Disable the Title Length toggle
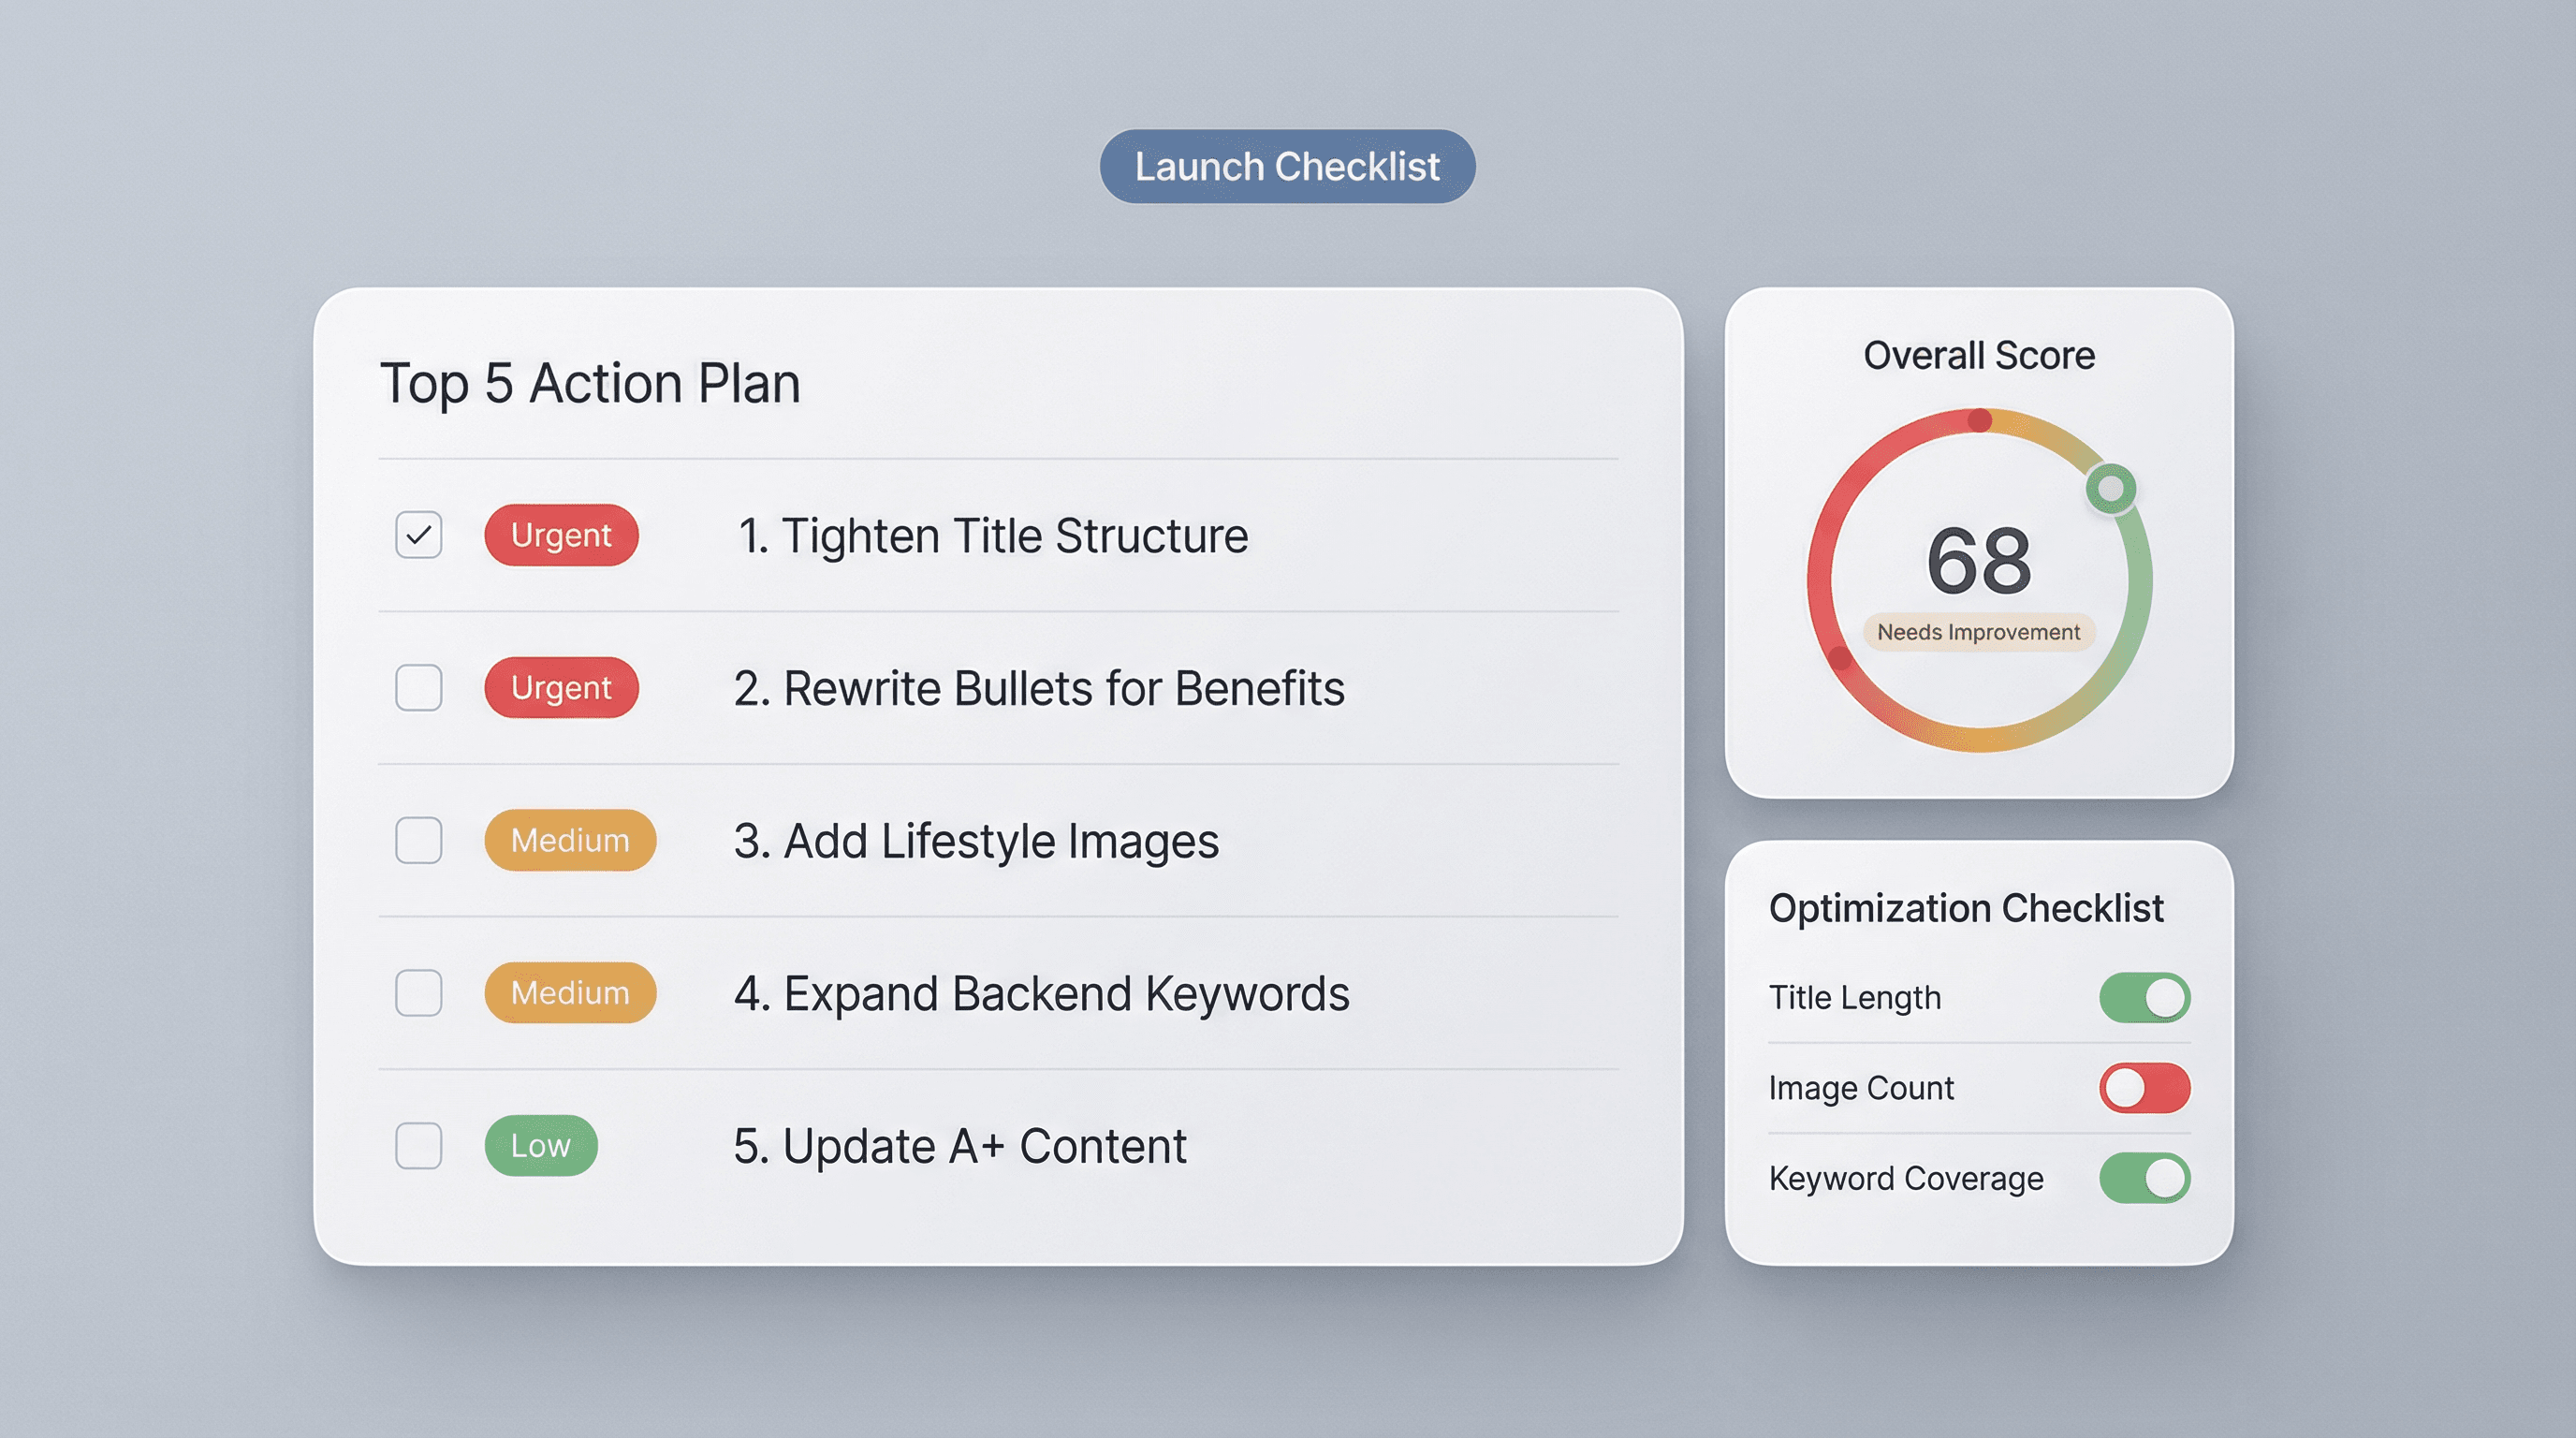This screenshot has height=1438, width=2576. pyautogui.click(x=2144, y=998)
